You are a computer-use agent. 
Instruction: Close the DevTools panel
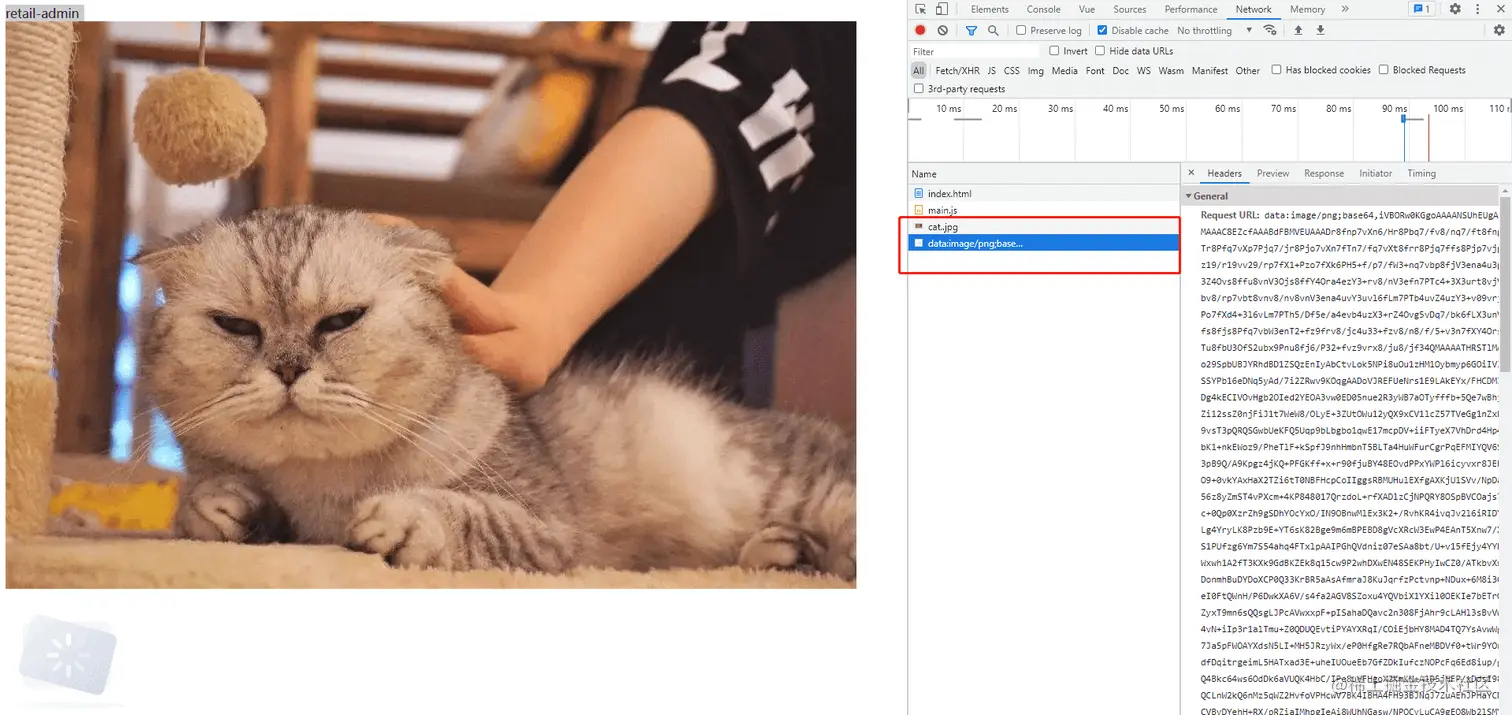pos(1499,9)
